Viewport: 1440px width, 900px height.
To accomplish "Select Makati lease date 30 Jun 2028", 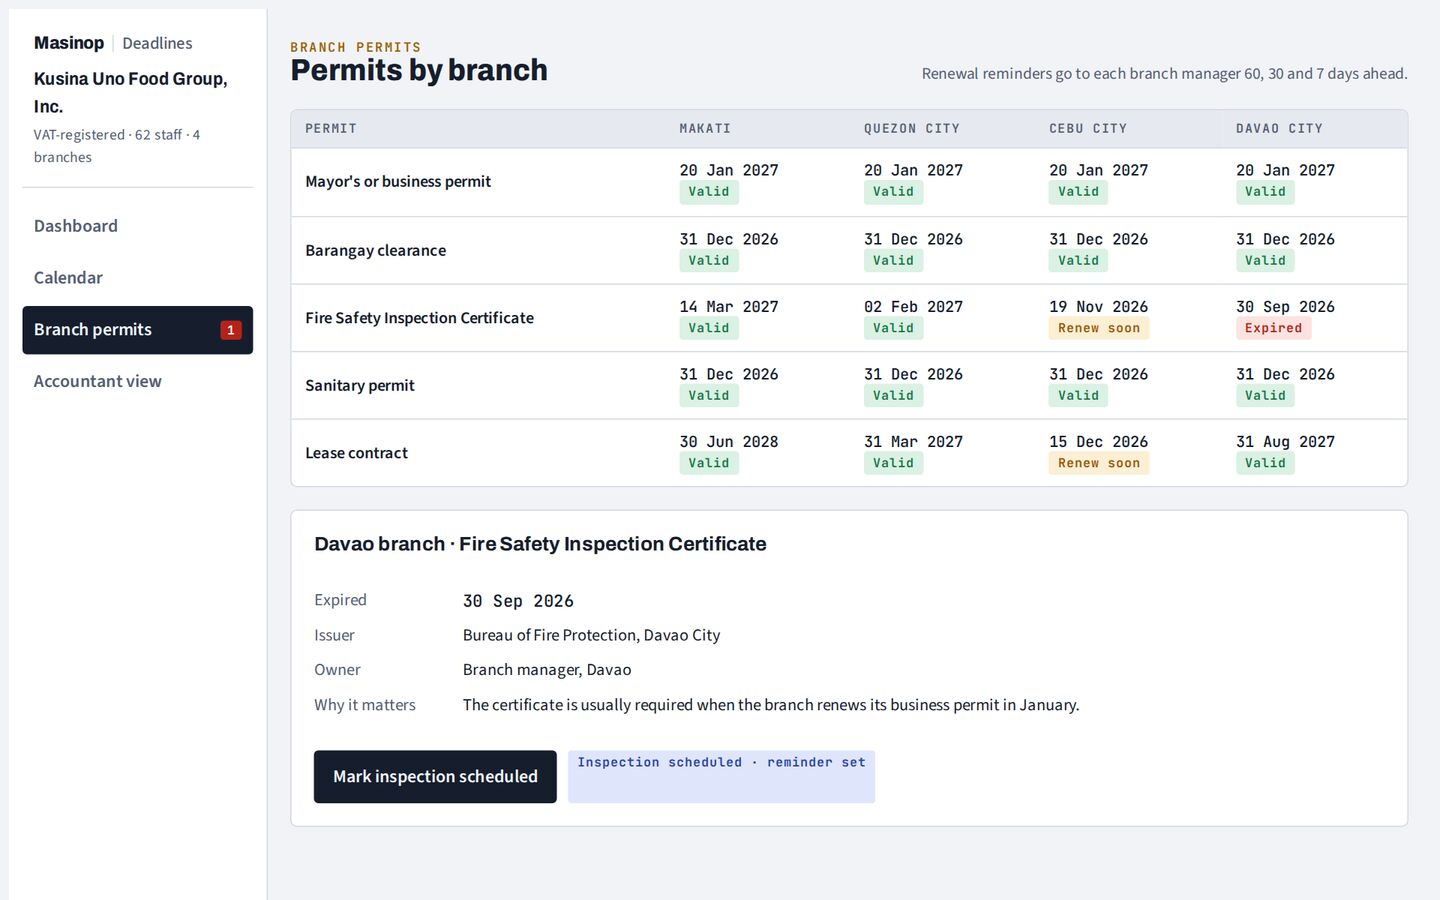I will pos(729,442).
